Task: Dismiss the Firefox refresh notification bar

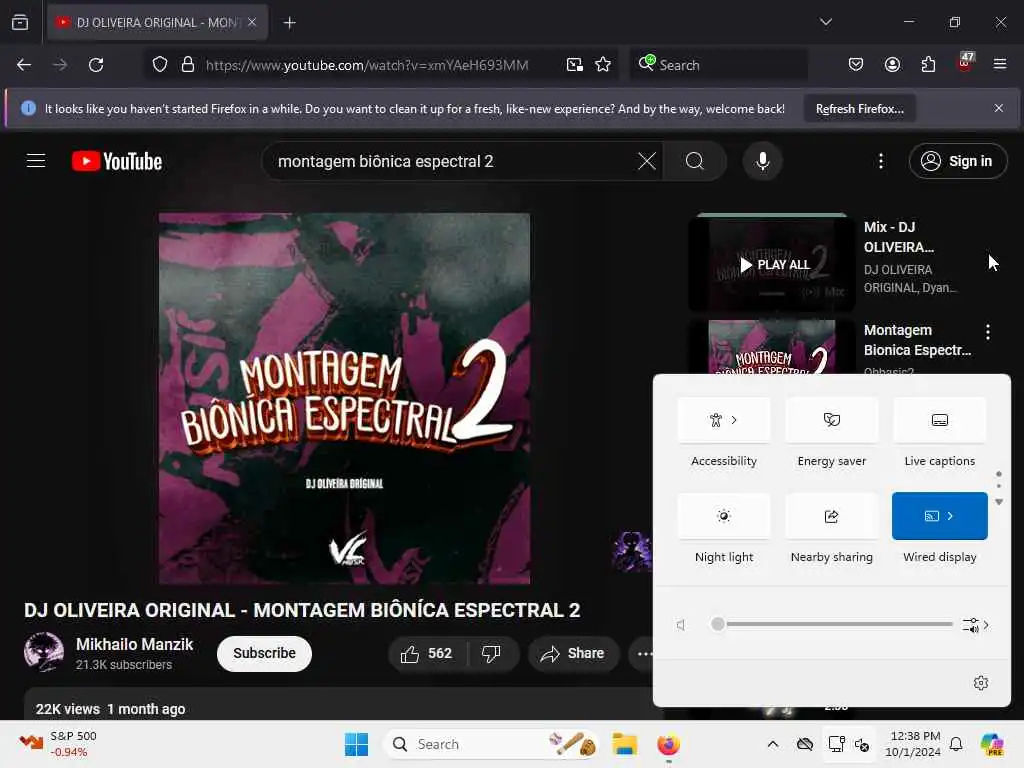Action: point(999,108)
